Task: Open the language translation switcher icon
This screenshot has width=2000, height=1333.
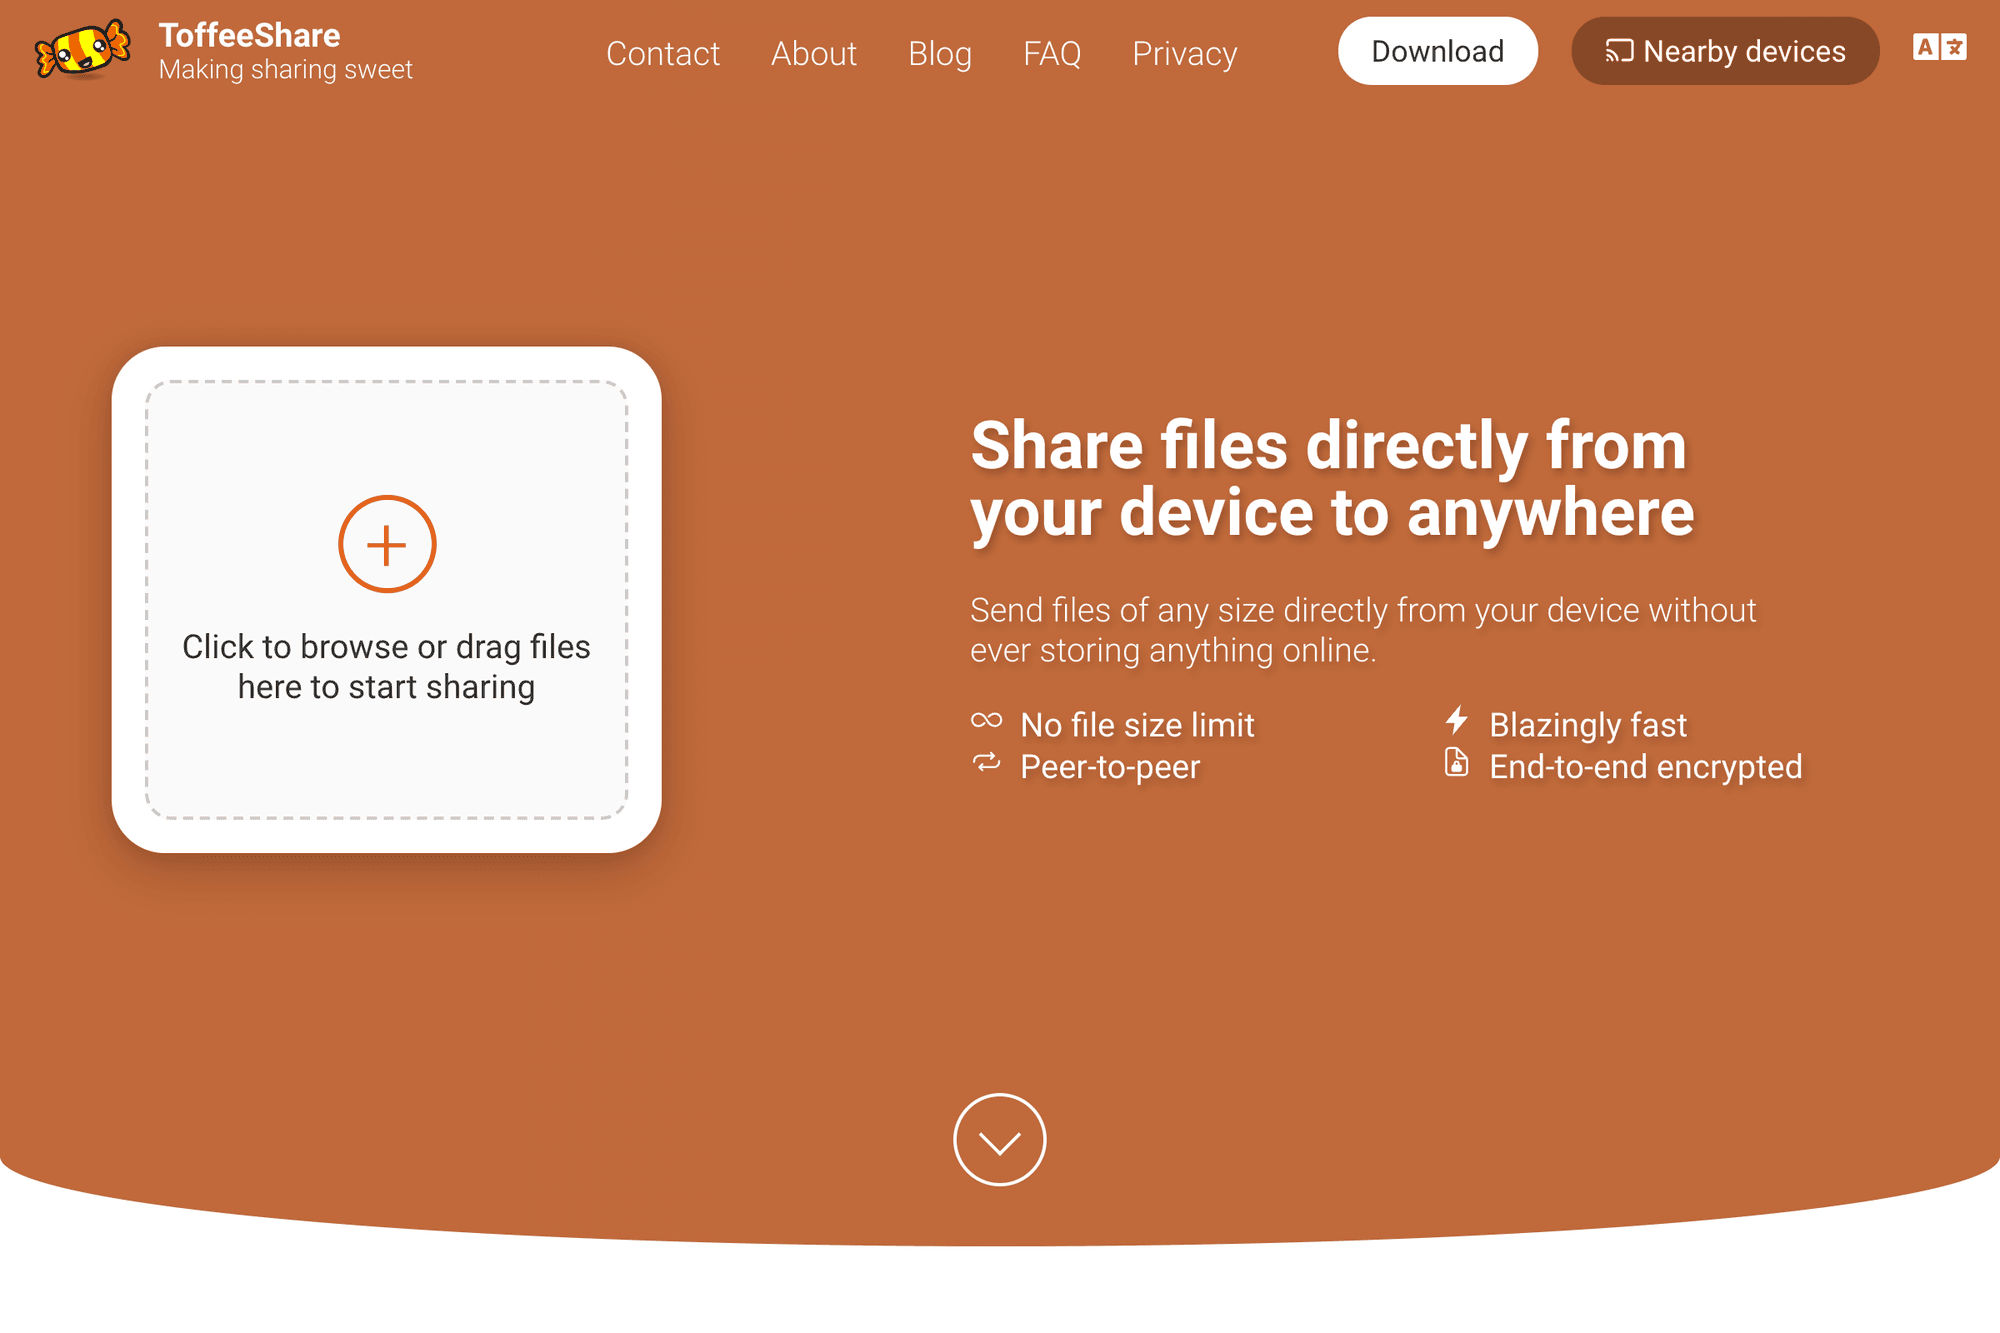Action: pyautogui.click(x=1939, y=47)
